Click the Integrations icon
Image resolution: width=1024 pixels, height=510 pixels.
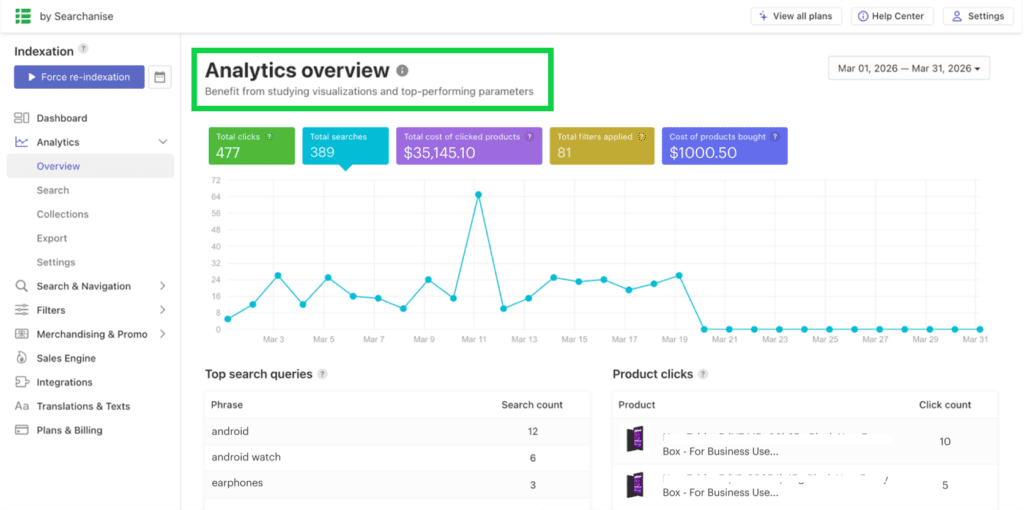click(22, 382)
